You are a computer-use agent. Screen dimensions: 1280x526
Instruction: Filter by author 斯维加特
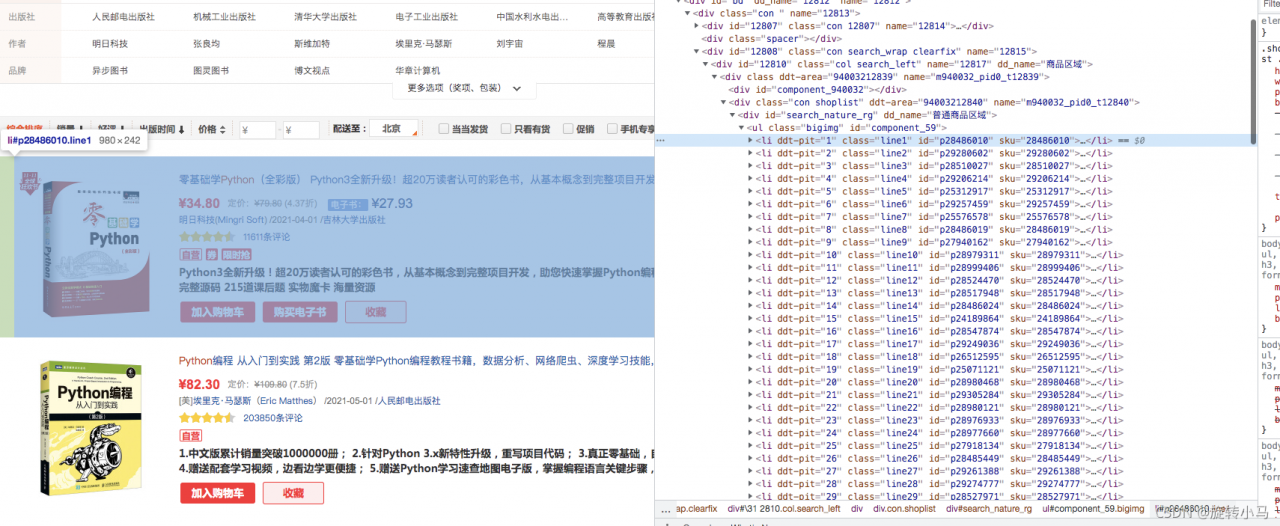point(314,44)
